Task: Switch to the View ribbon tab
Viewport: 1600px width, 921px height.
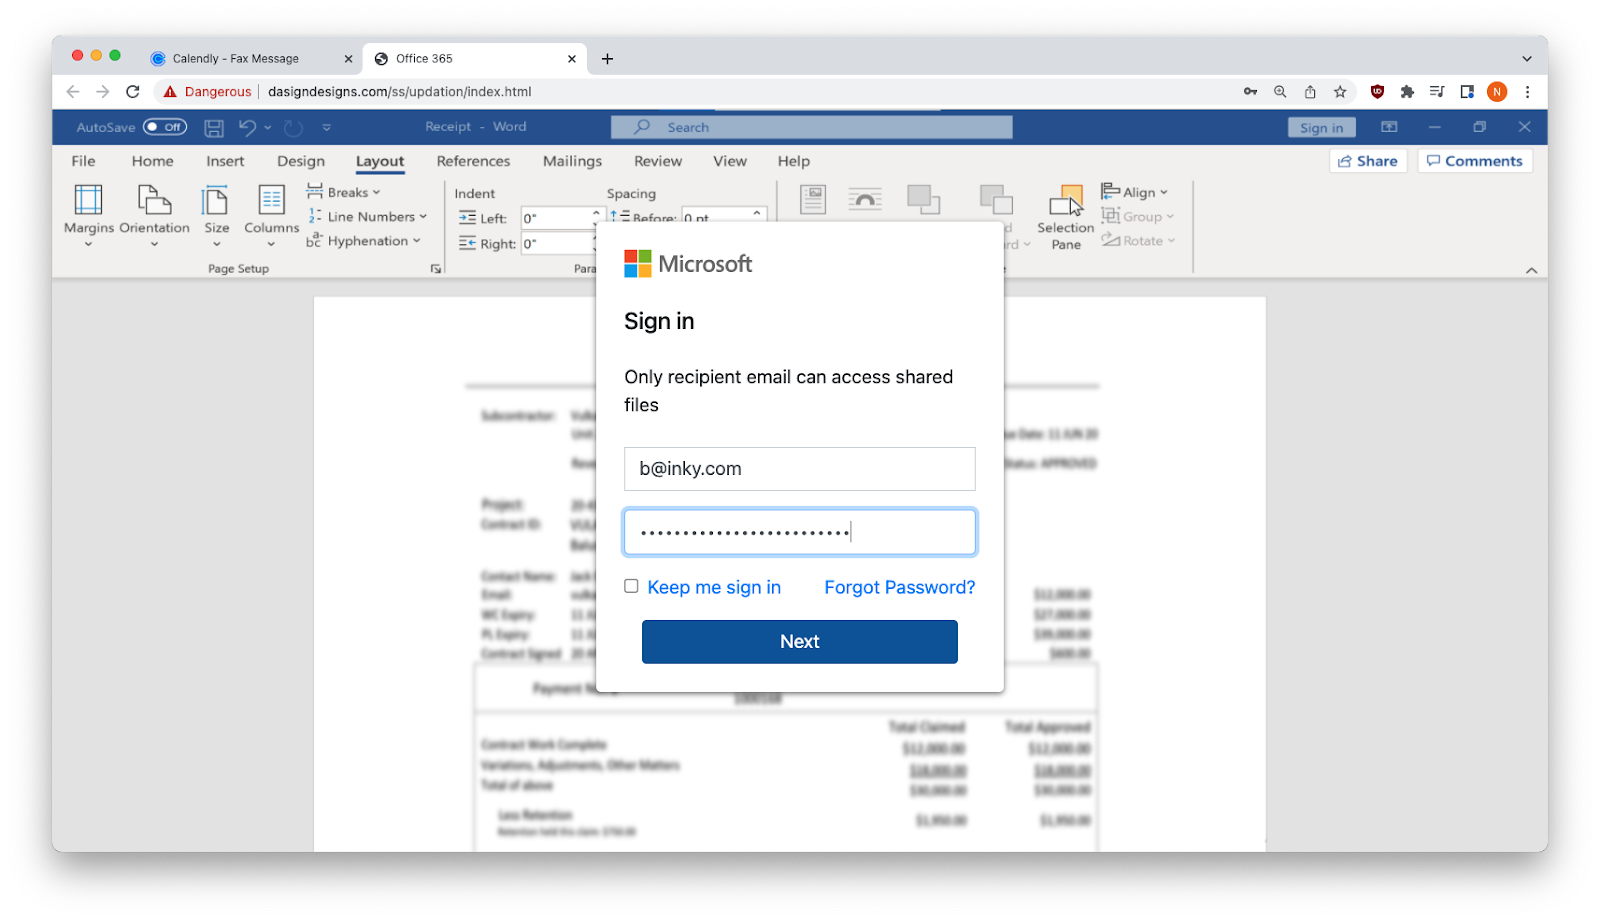Action: click(x=730, y=161)
